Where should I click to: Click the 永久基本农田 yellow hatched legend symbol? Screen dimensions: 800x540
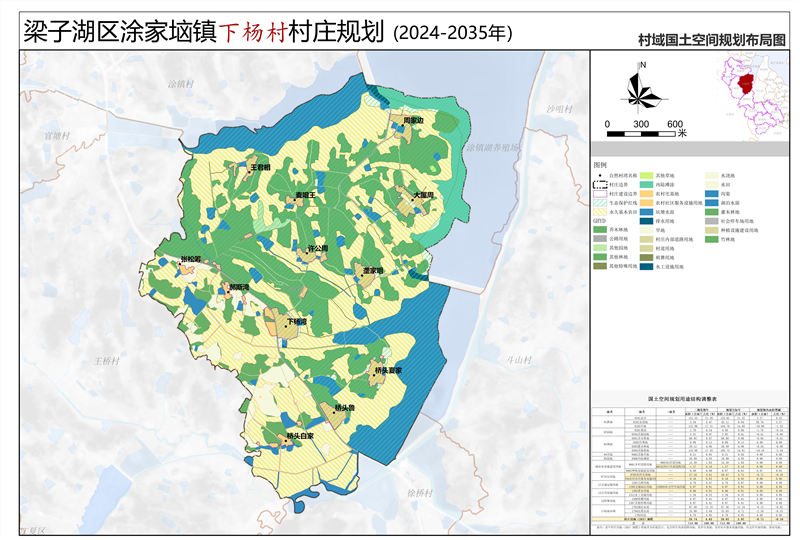(600, 212)
